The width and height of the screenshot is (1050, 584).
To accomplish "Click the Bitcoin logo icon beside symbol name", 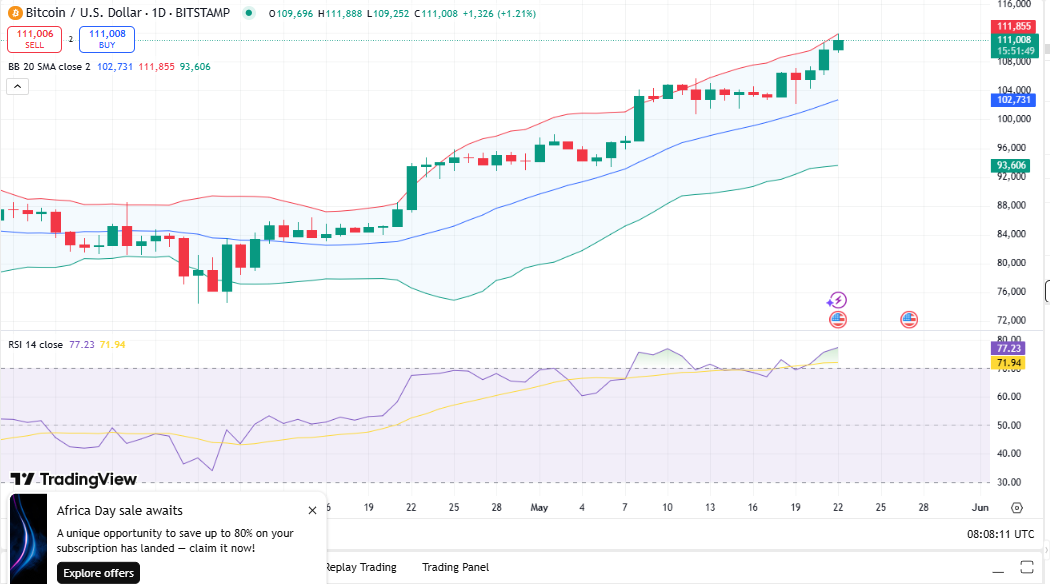I will pos(15,13).
